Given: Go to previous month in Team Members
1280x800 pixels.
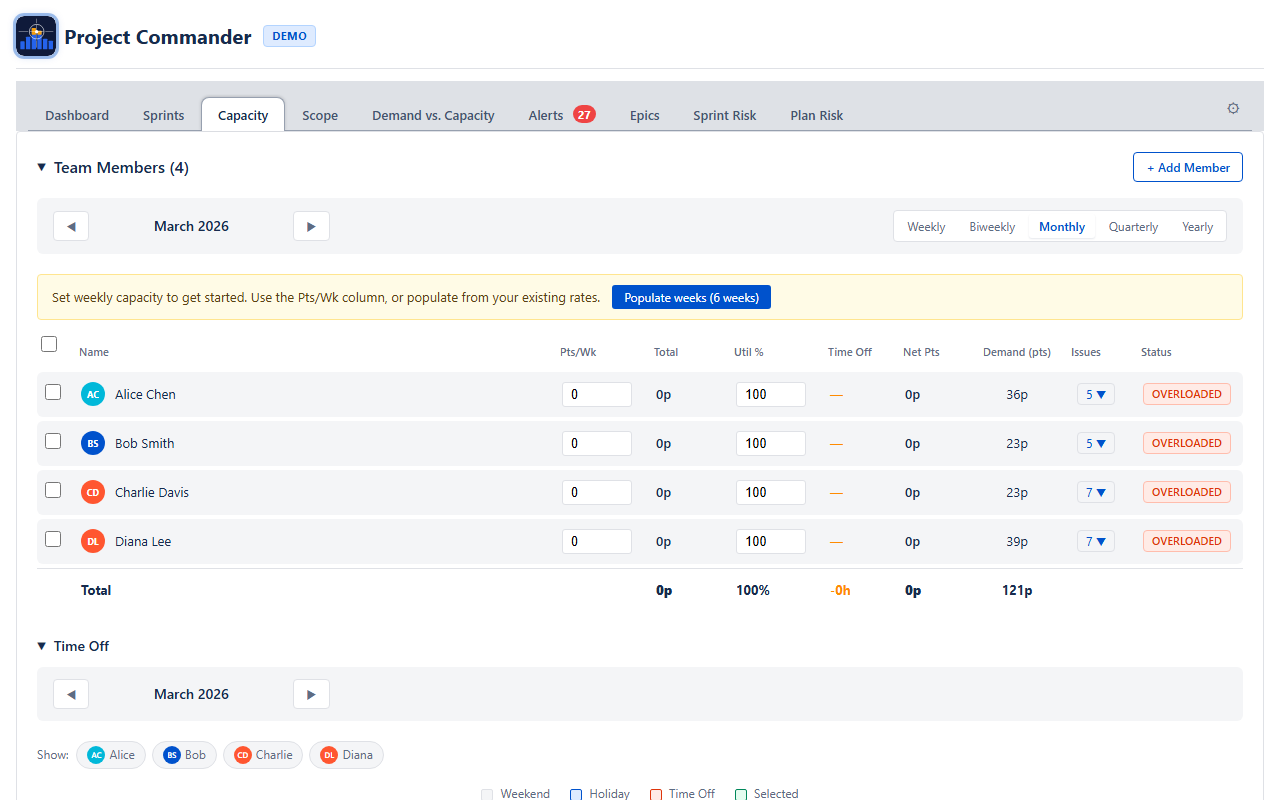Looking at the screenshot, I should 71,226.
